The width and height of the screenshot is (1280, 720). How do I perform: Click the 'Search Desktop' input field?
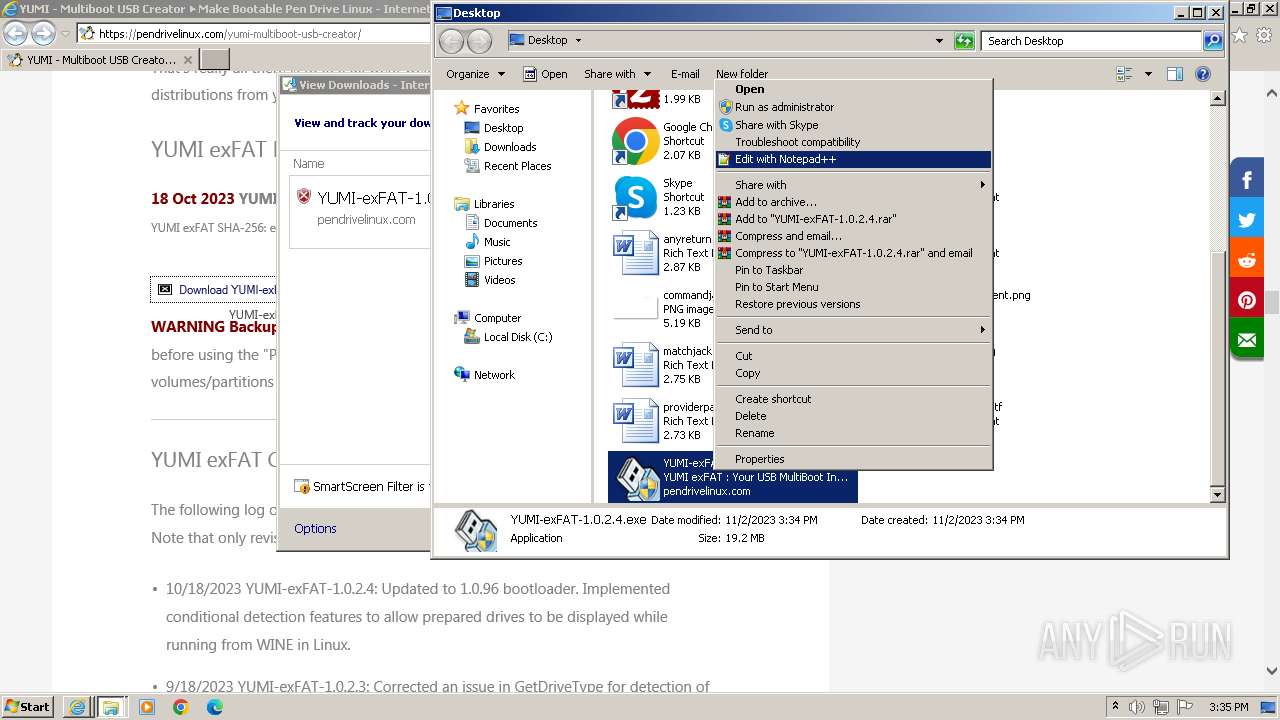click(x=1092, y=41)
